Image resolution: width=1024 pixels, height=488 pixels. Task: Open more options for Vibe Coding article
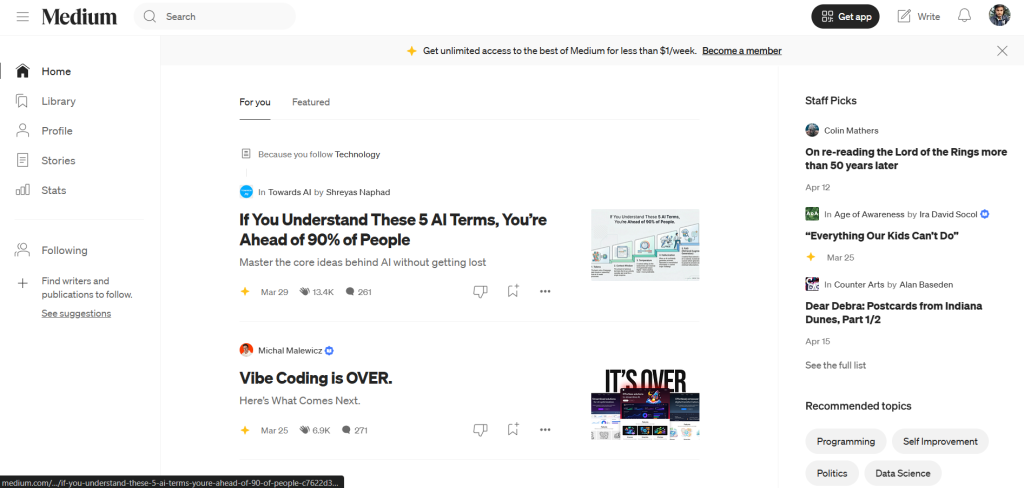coord(545,430)
